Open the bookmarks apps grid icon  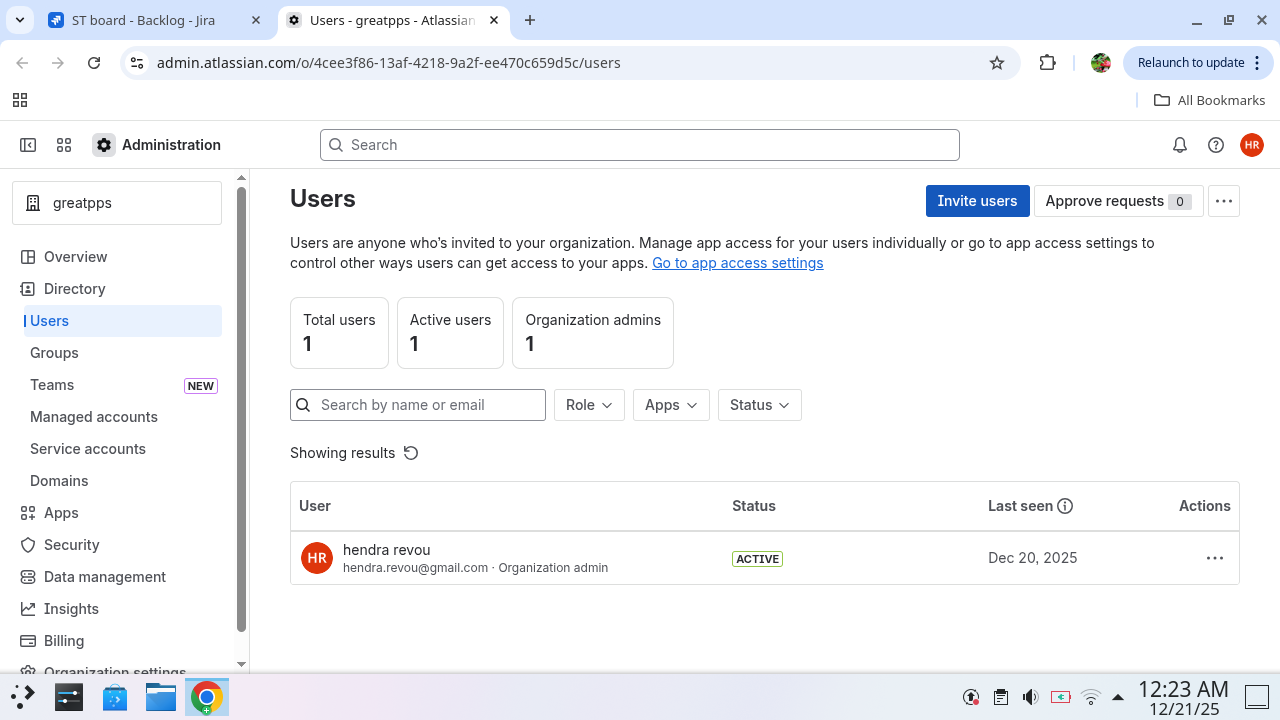pos(20,100)
